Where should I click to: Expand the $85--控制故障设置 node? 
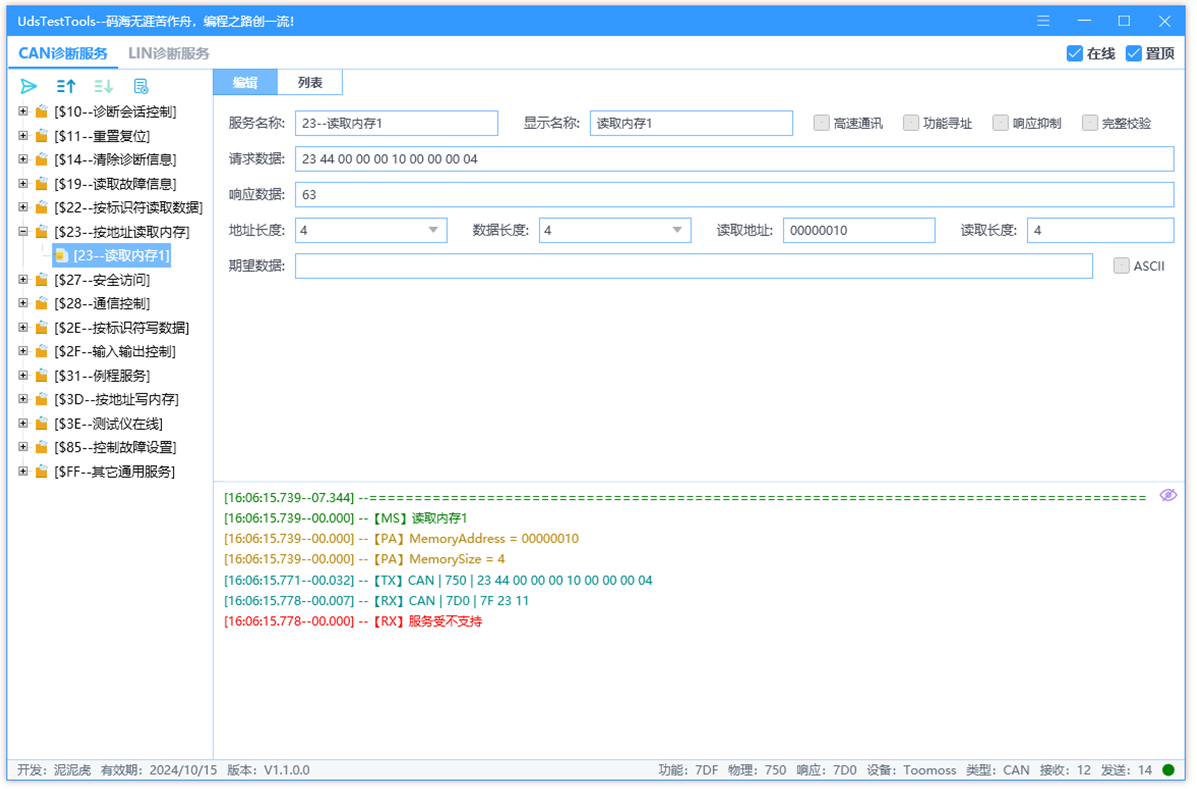(x=23, y=447)
